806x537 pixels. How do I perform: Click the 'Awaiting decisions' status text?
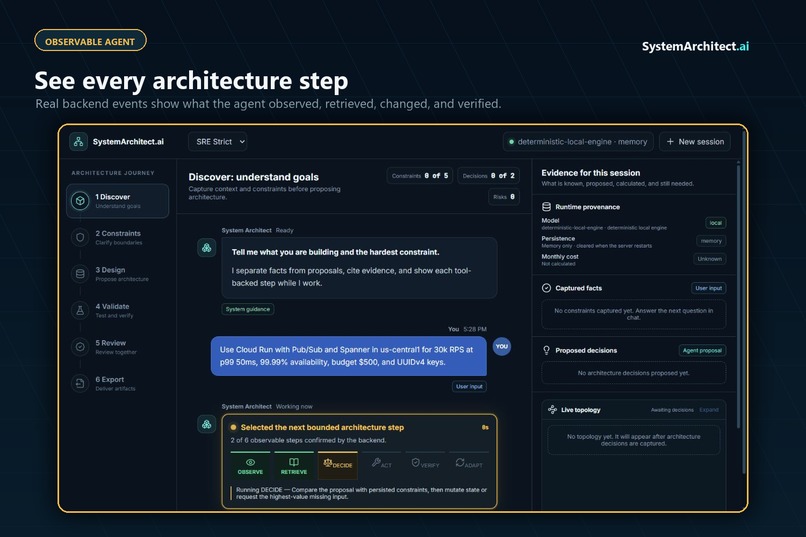pos(672,410)
